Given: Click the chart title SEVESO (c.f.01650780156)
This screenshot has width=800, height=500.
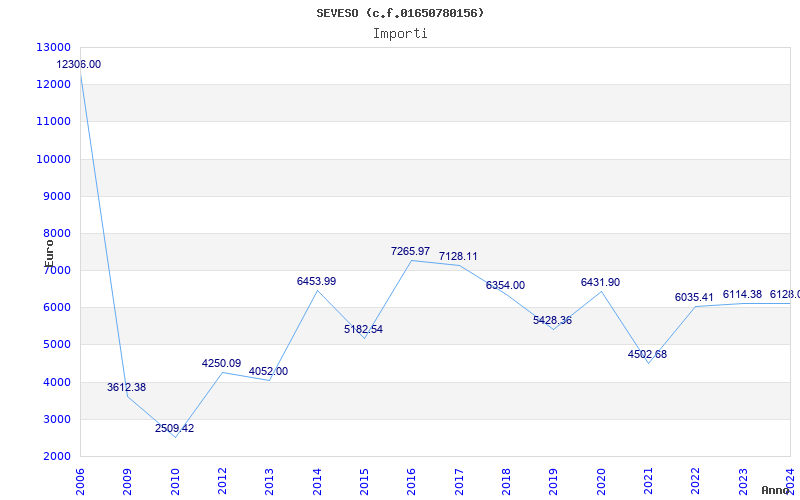Looking at the screenshot, I should click(400, 13).
